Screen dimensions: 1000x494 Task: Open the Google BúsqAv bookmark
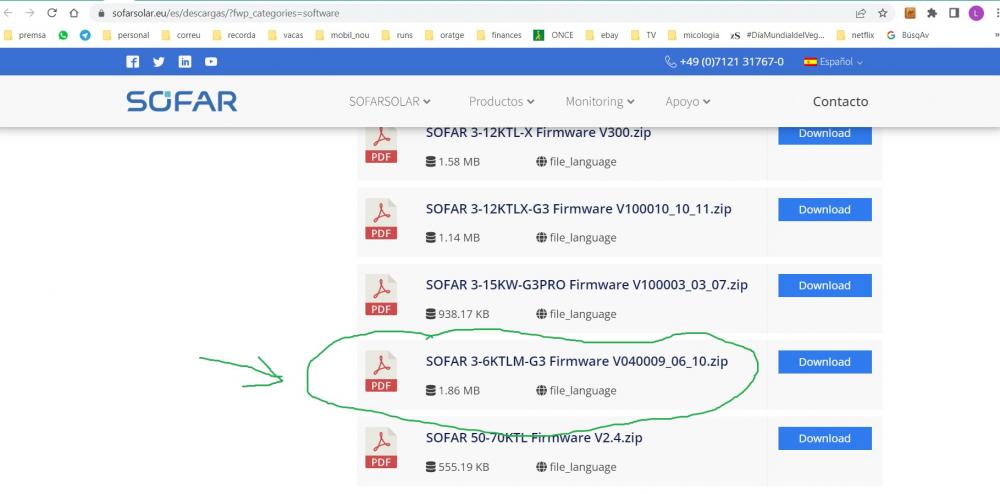click(908, 35)
